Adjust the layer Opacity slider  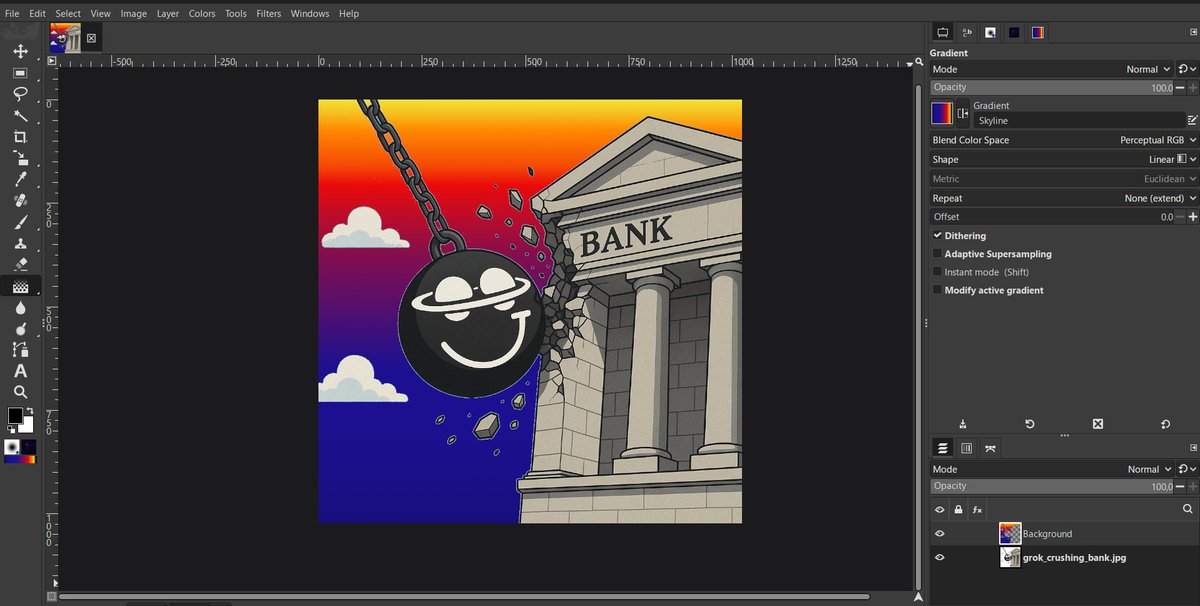[1052, 486]
